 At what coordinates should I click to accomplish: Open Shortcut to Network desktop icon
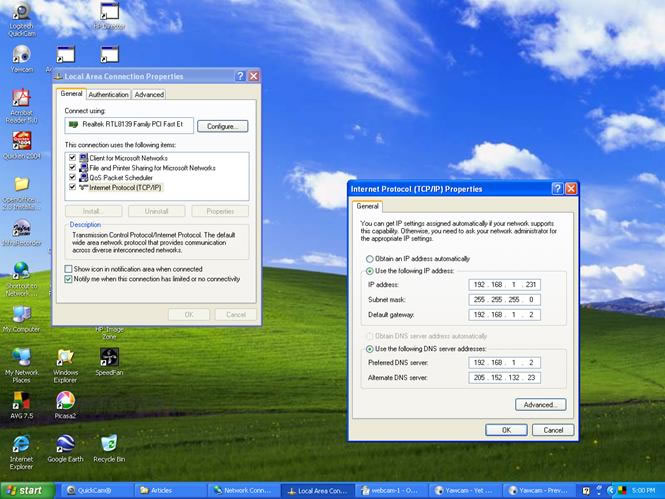21,279
